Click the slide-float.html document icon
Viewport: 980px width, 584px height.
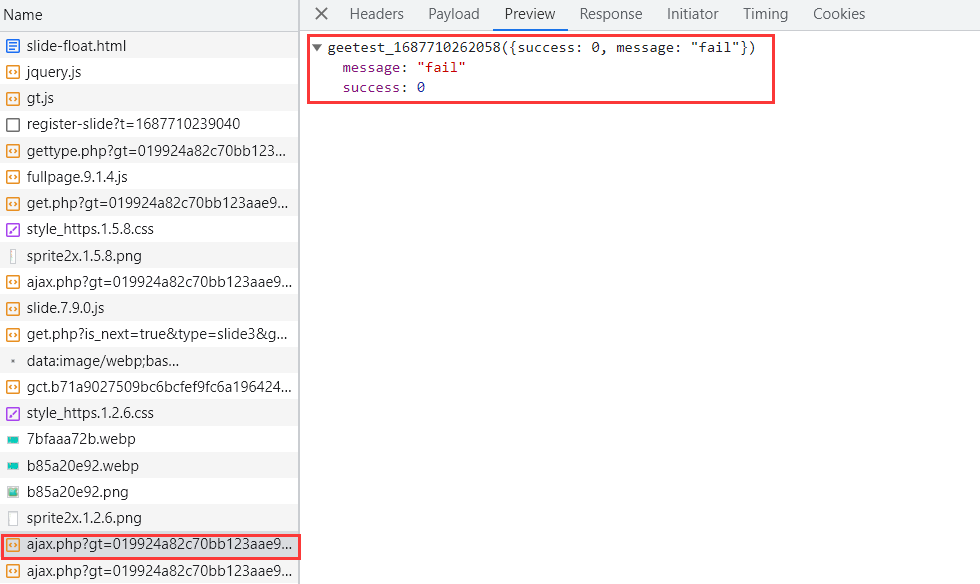point(13,46)
